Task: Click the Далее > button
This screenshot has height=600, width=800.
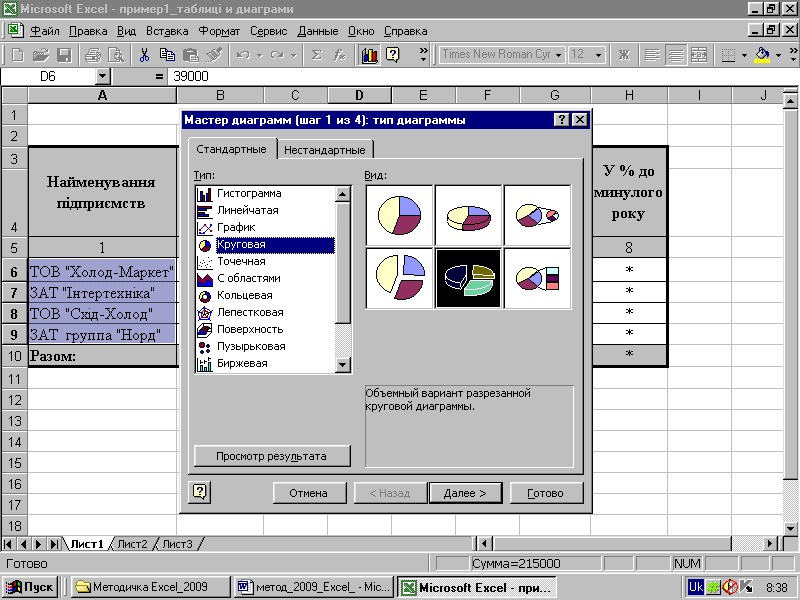Action: click(x=465, y=493)
